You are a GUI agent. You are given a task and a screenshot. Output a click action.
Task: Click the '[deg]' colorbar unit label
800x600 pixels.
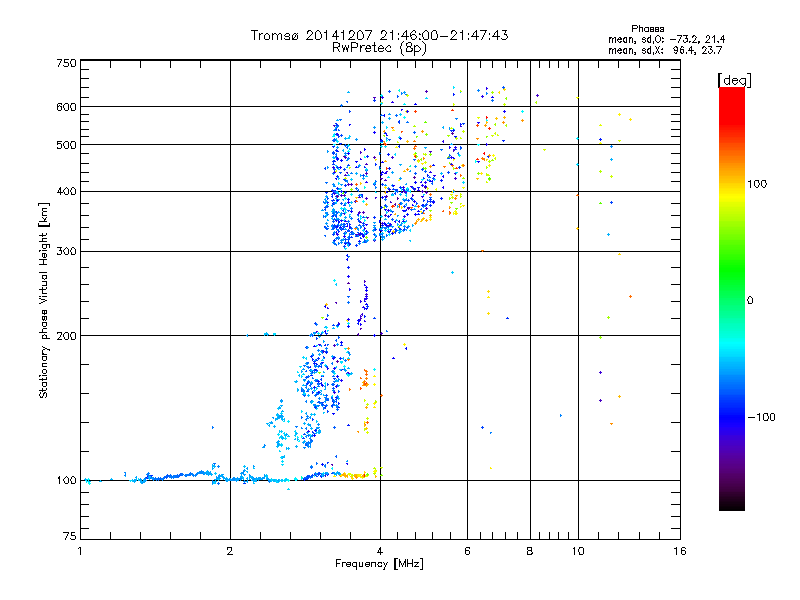734,80
